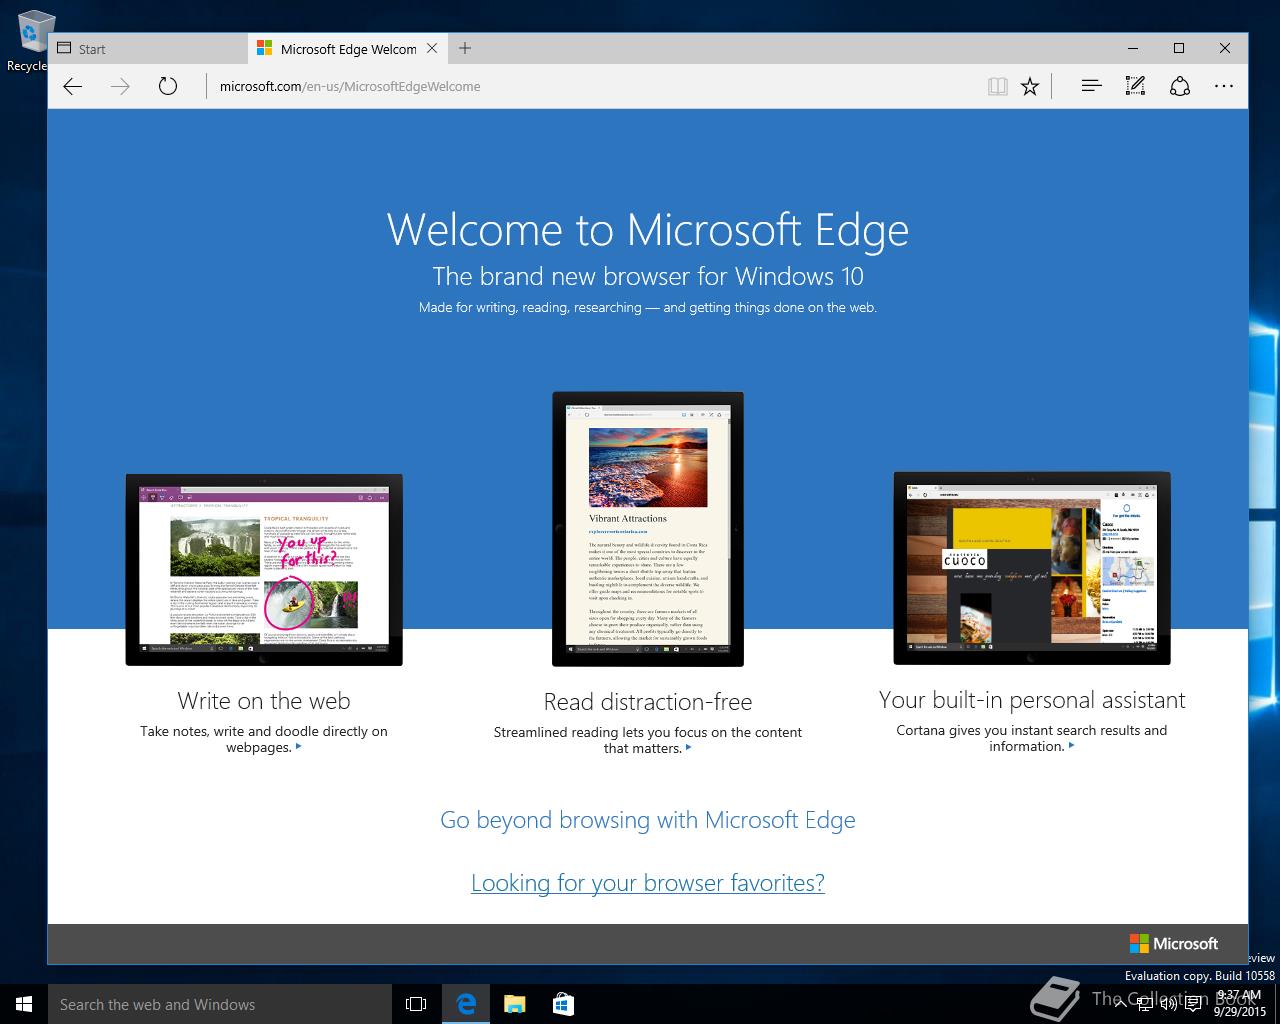Click arrow after 'content that matters'
This screenshot has width=1280, height=1024.
point(688,748)
